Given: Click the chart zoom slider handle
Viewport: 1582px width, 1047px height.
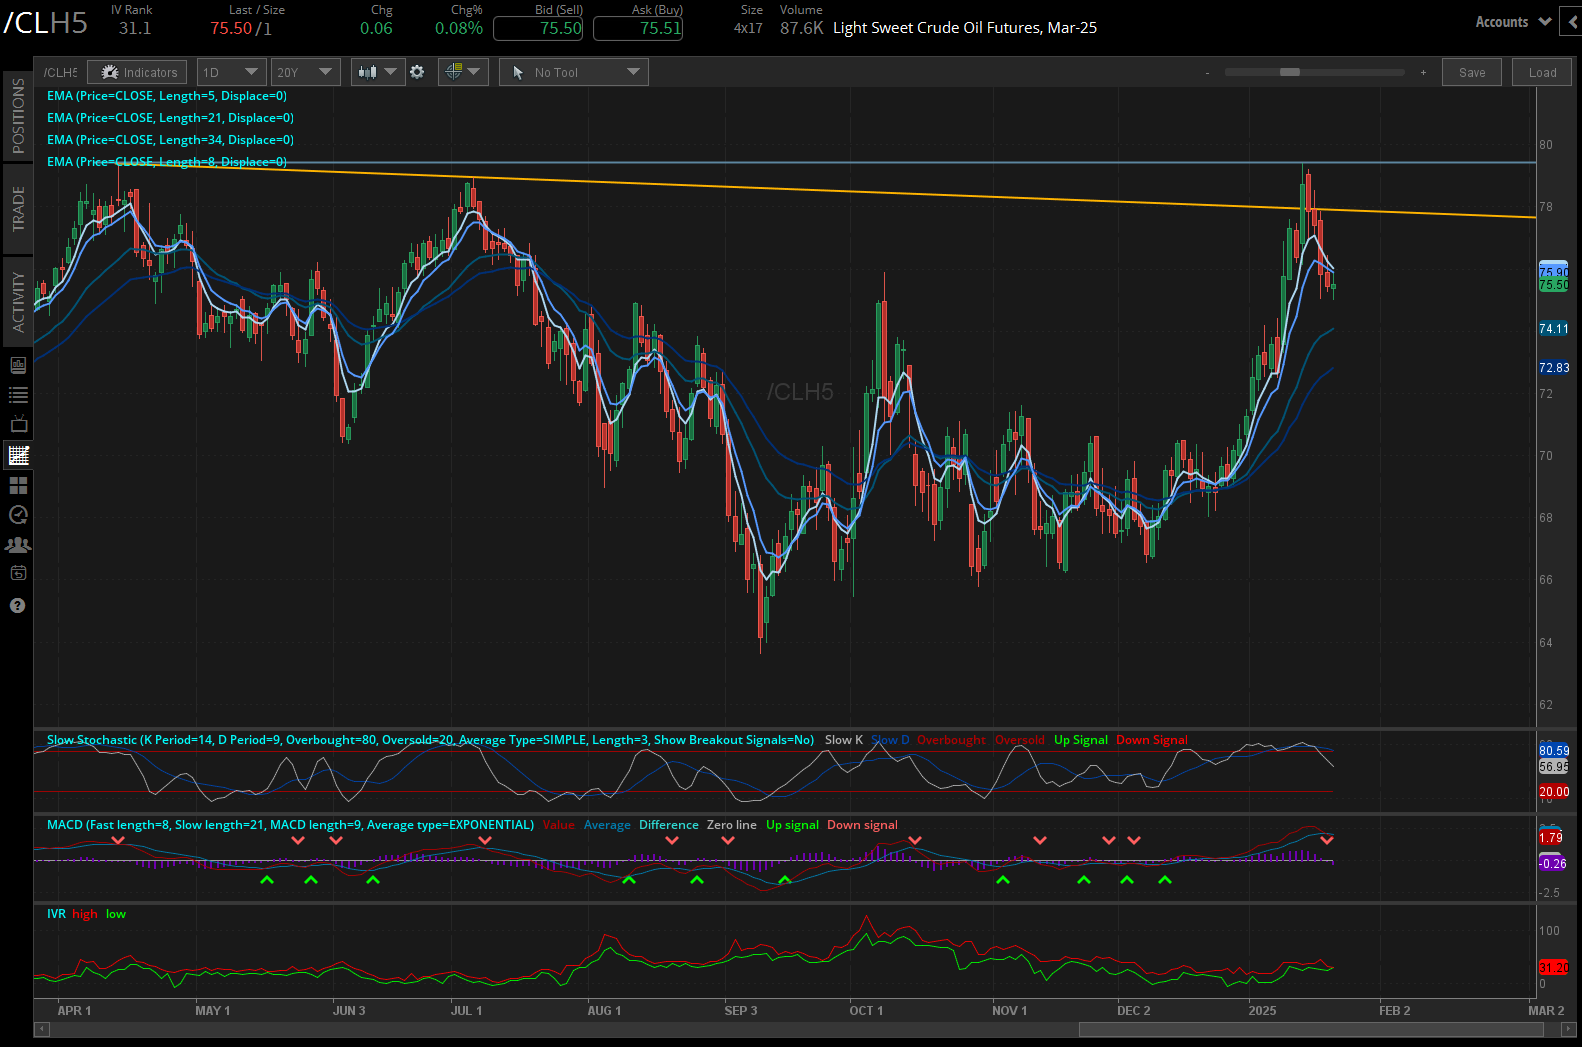Looking at the screenshot, I should pos(1290,72).
